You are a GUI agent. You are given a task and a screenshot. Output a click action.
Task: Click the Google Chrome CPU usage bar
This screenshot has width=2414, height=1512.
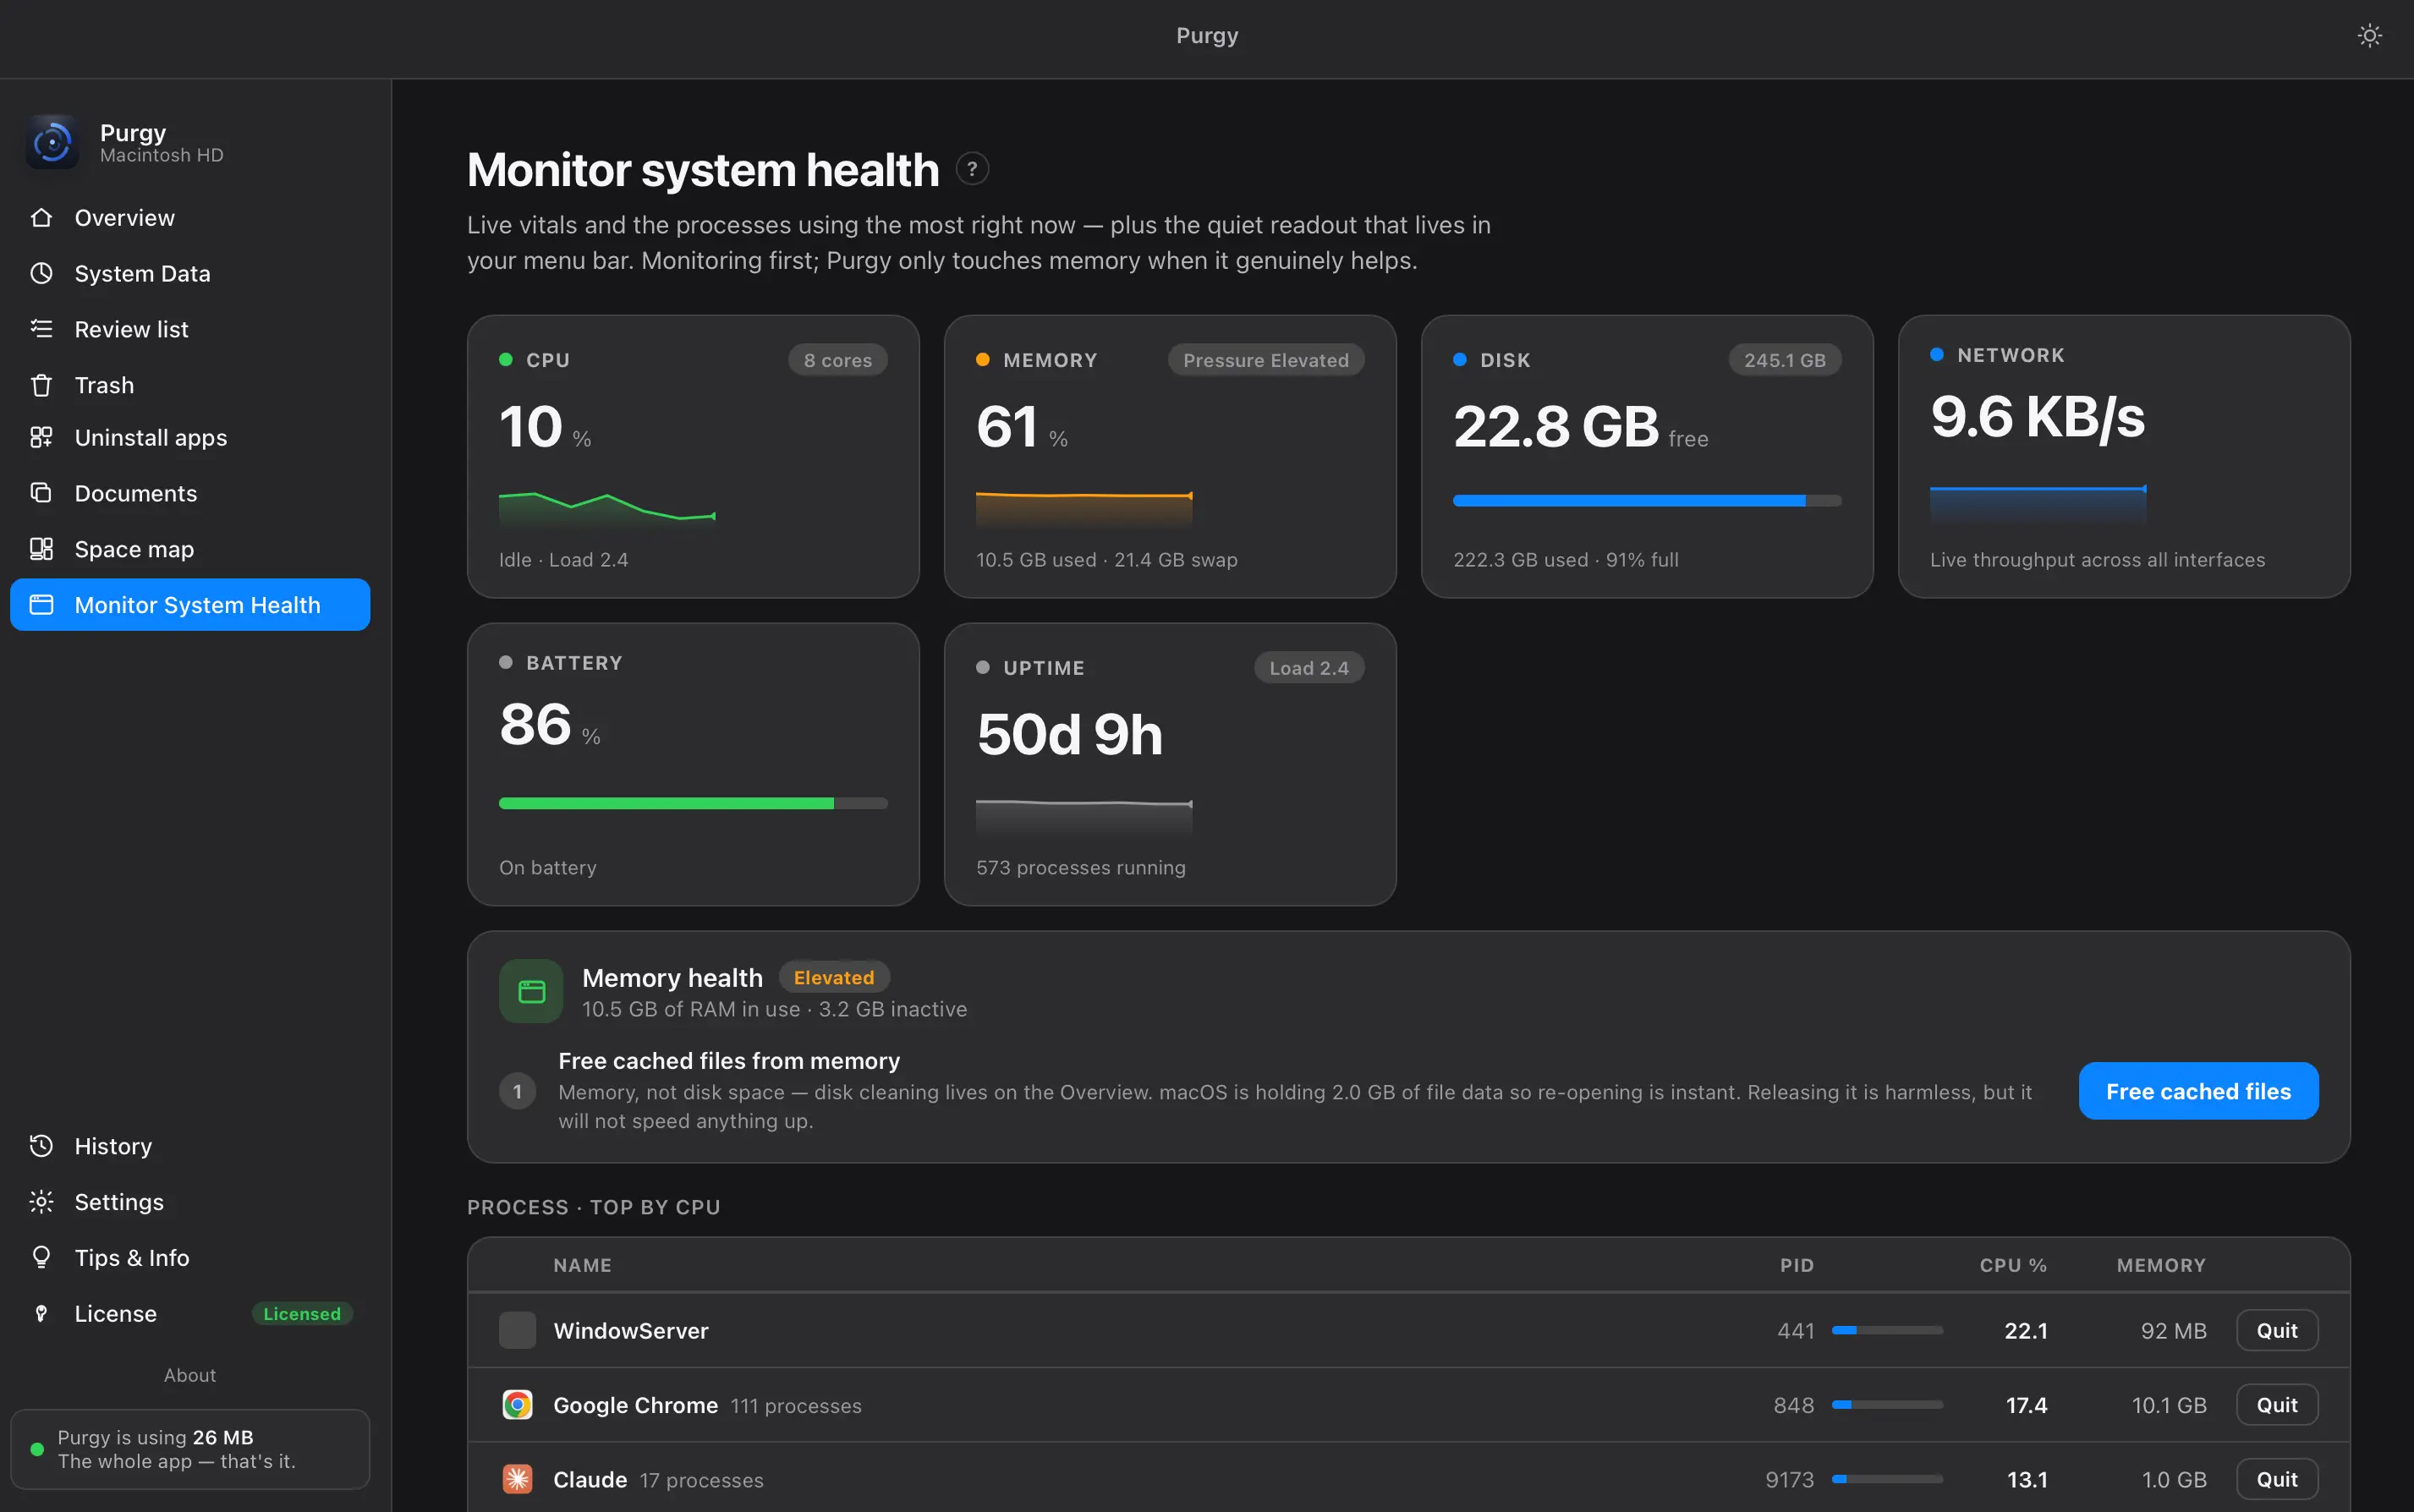pyautogui.click(x=1887, y=1405)
